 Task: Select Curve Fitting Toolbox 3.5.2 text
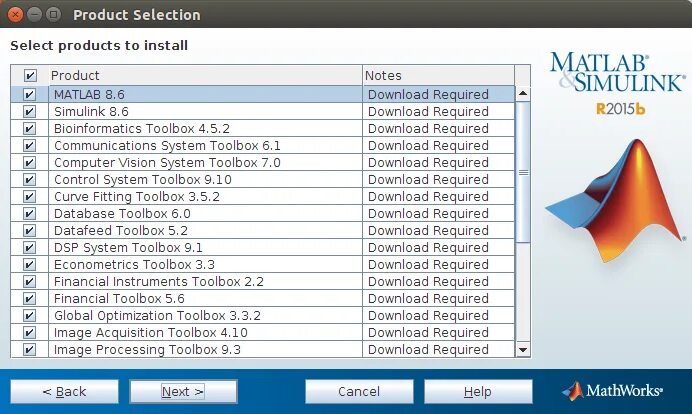coord(137,196)
